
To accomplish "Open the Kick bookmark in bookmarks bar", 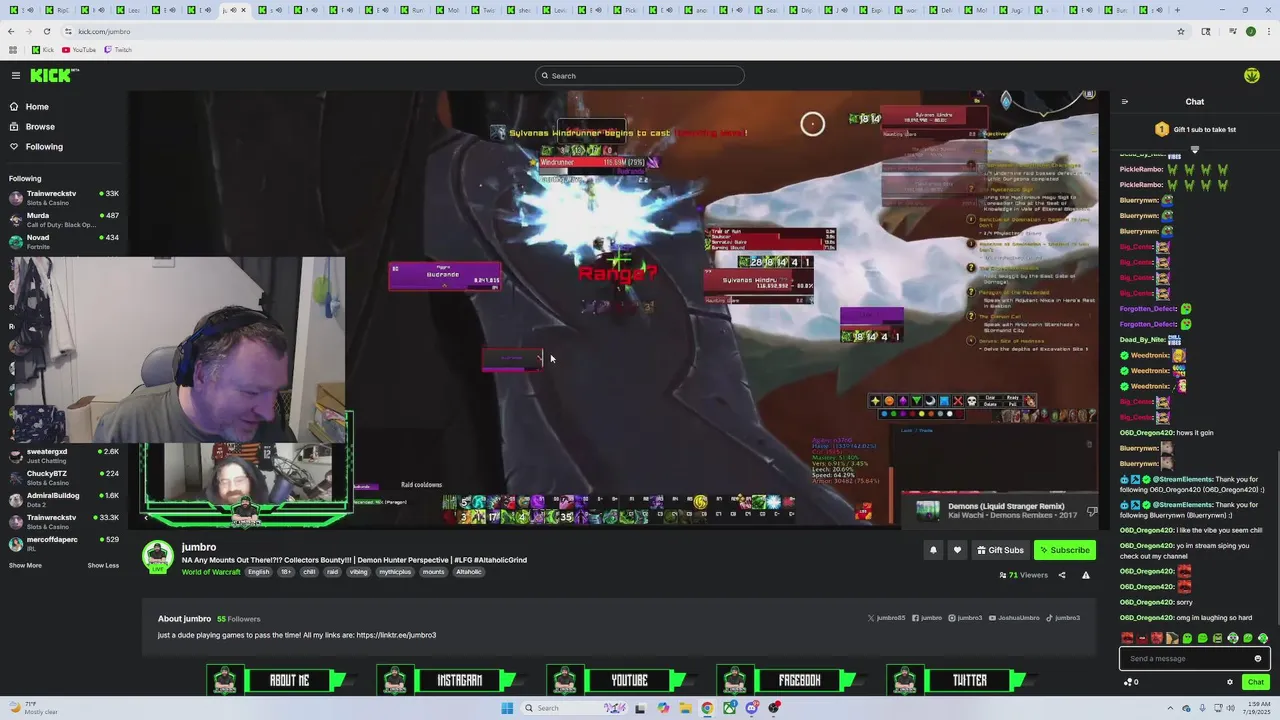I will (x=43, y=50).
